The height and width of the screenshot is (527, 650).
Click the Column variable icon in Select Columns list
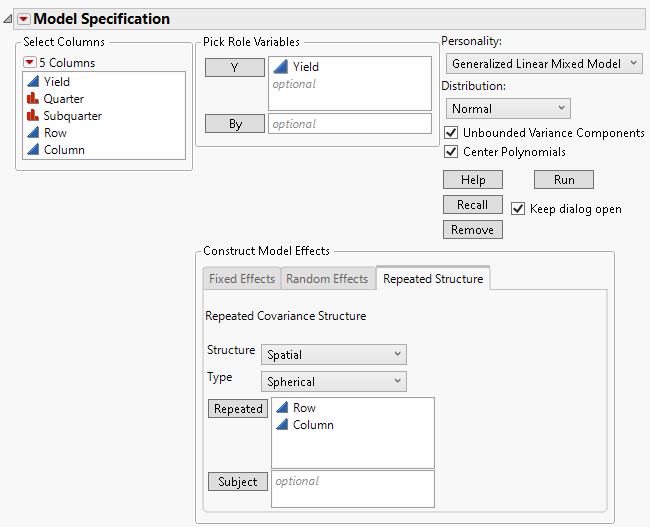33,150
